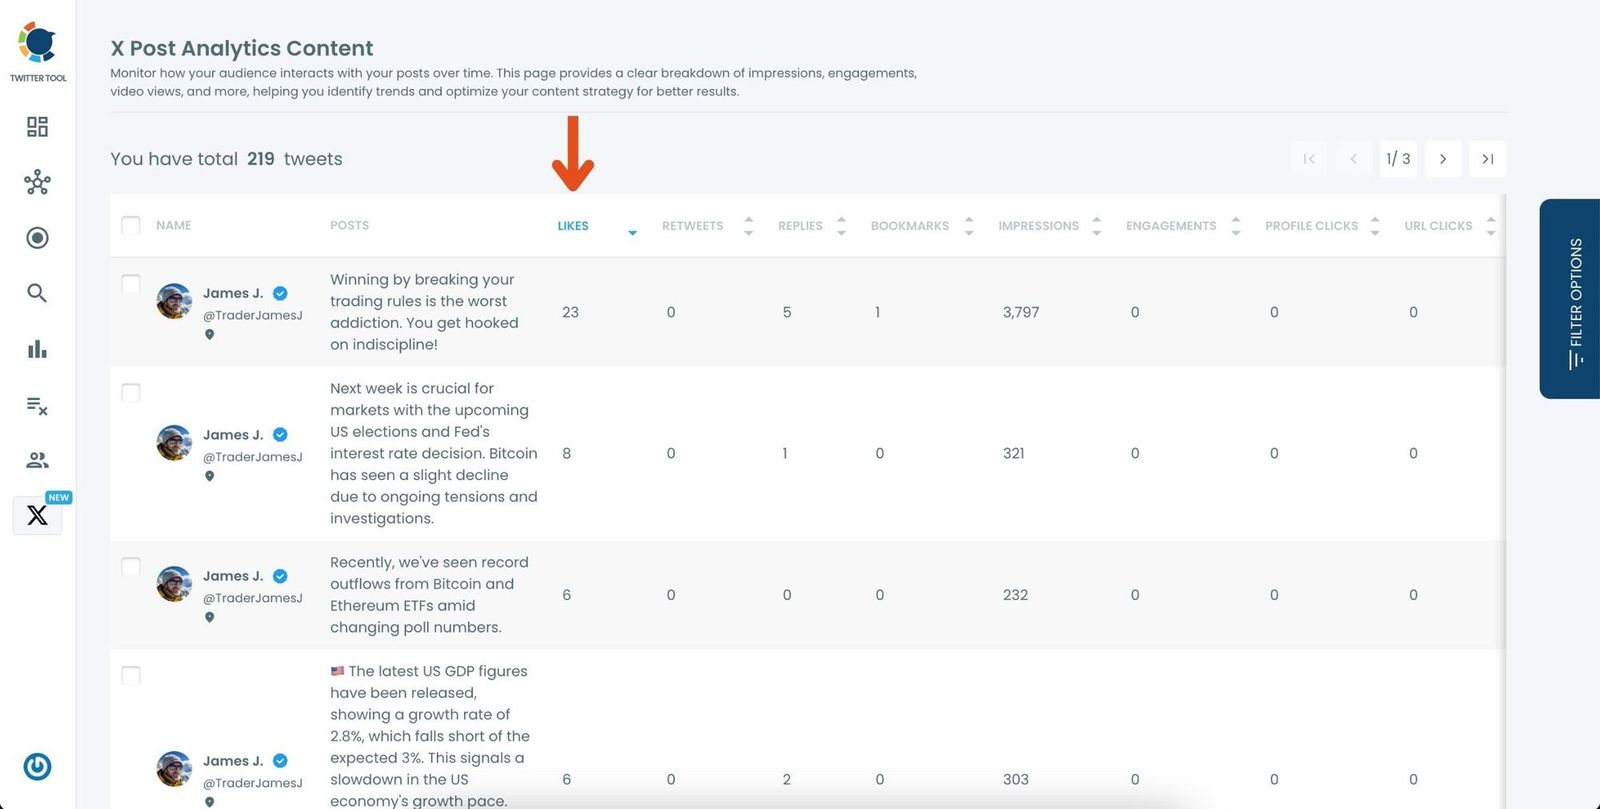Click the search magnifier sidebar icon
Viewport: 1600px width, 809px height.
coord(37,293)
